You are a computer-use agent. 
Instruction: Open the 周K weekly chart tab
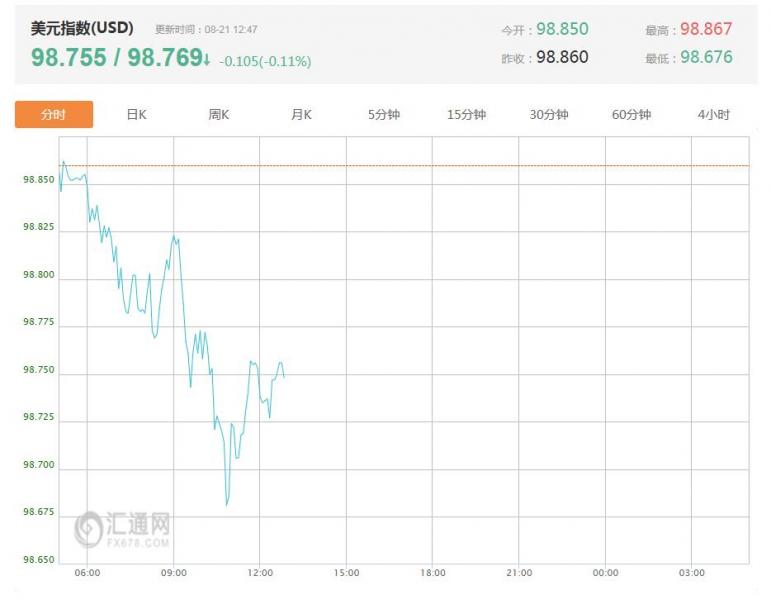(x=218, y=115)
